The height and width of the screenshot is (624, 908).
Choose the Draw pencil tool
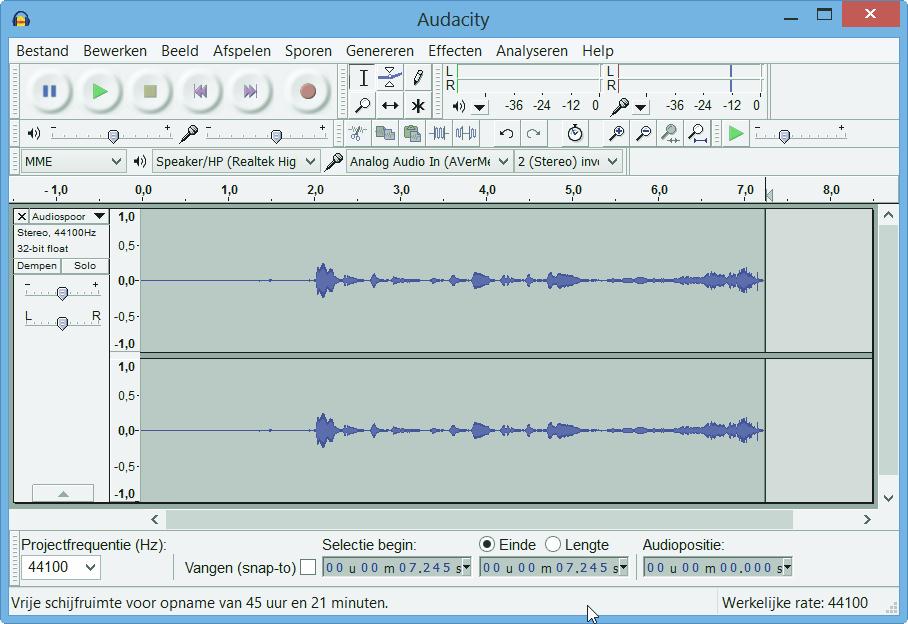coord(418,78)
